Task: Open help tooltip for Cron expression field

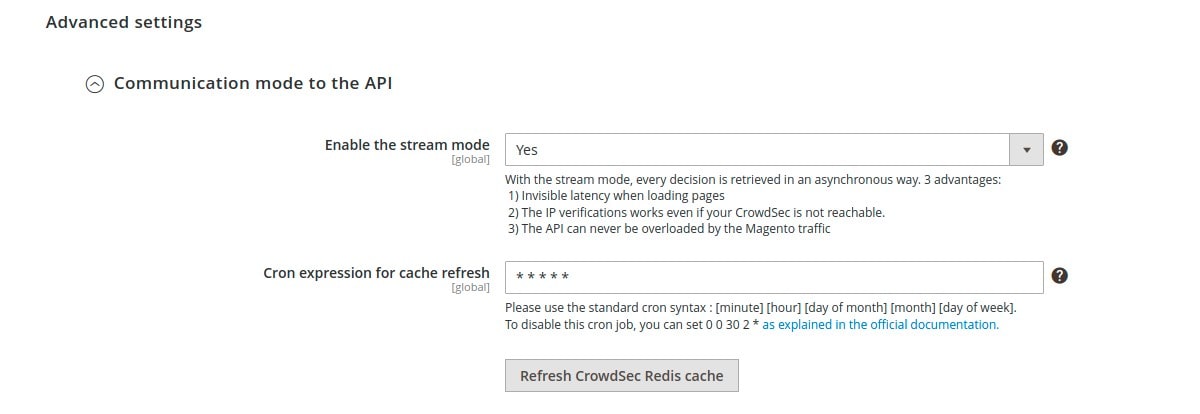Action: click(x=1060, y=276)
